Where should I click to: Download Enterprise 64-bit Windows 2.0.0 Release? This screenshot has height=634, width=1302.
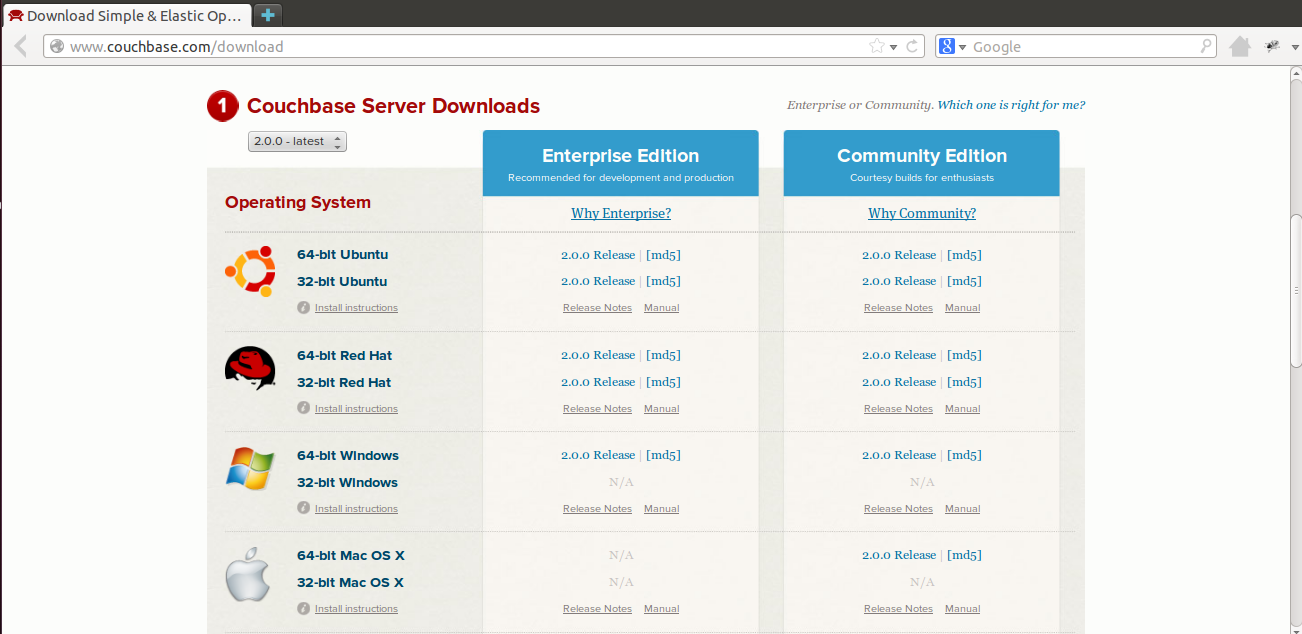pos(598,455)
